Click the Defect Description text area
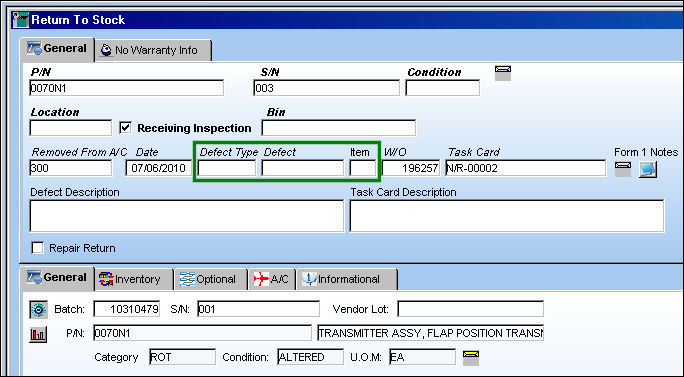 [187, 216]
